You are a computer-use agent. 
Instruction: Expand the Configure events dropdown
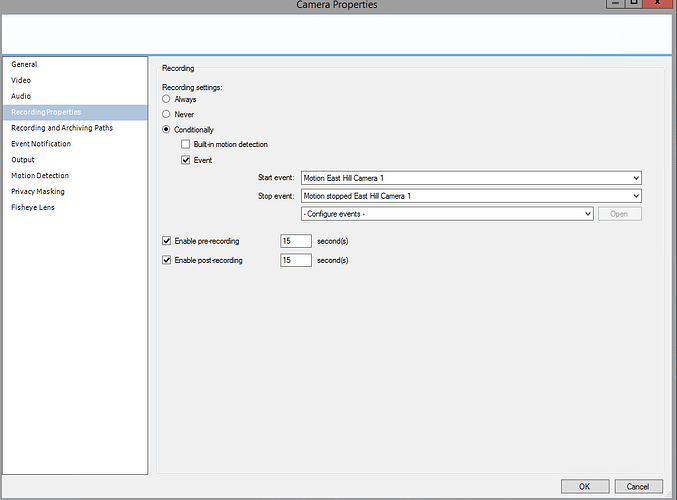pos(587,214)
